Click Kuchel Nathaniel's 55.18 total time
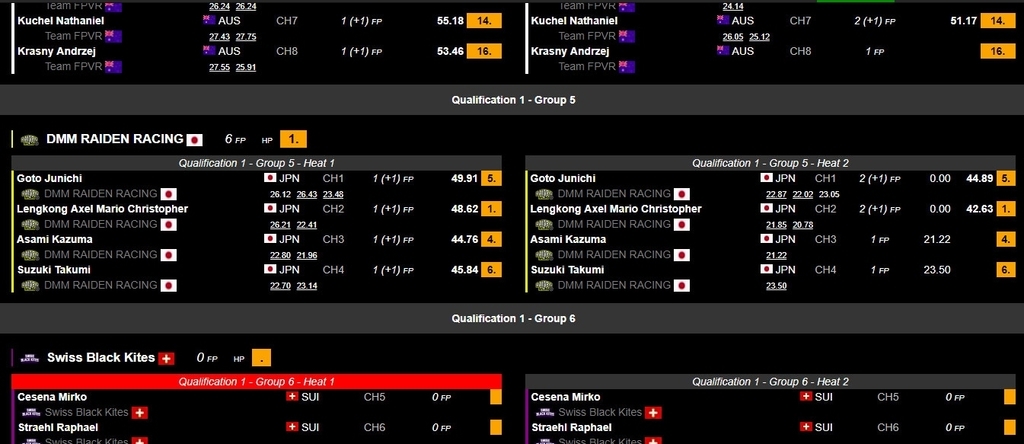The image size is (1024, 444). [x=450, y=21]
